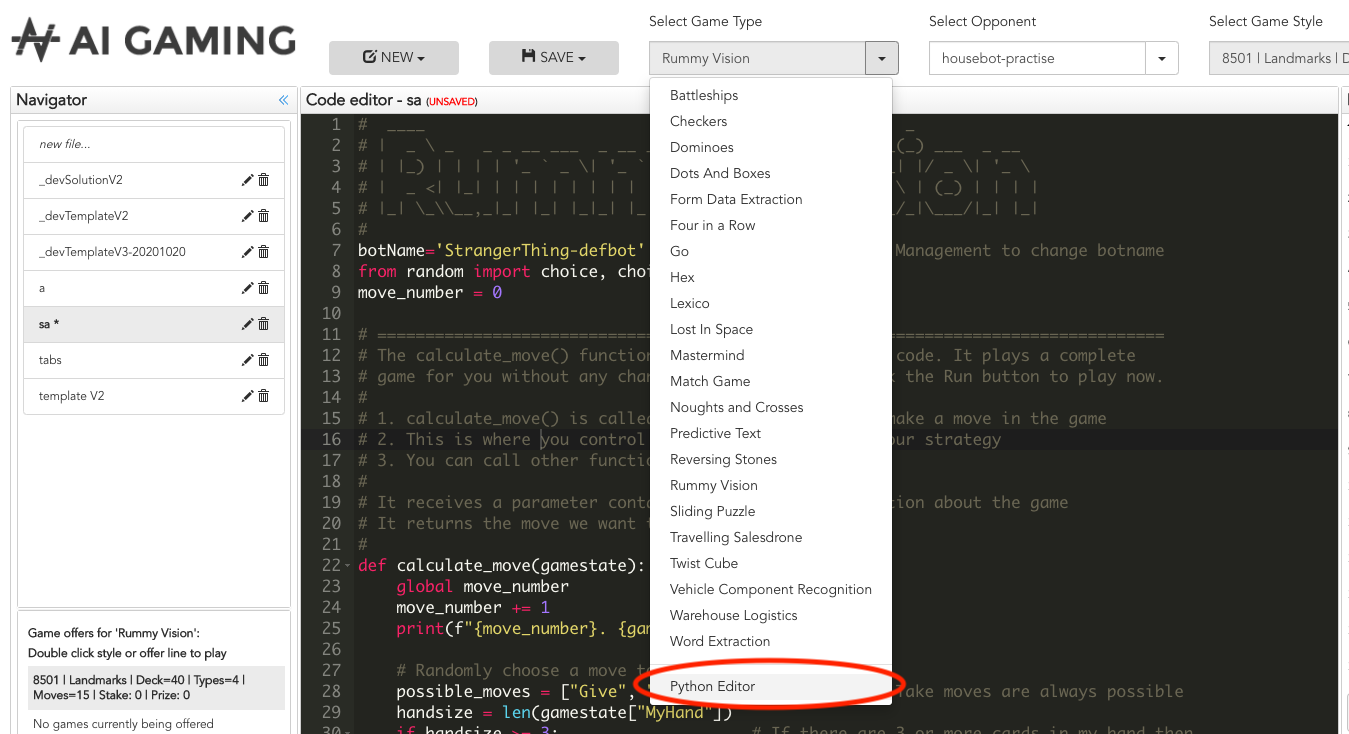This screenshot has width=1349, height=734.
Task: Select Vehicle Component Recognition option
Action: coord(770,589)
